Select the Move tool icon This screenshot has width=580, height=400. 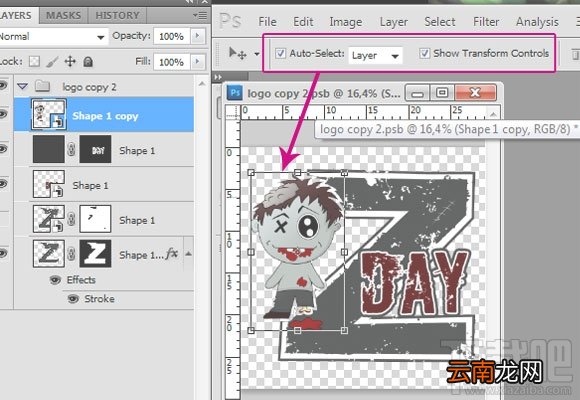[237, 54]
